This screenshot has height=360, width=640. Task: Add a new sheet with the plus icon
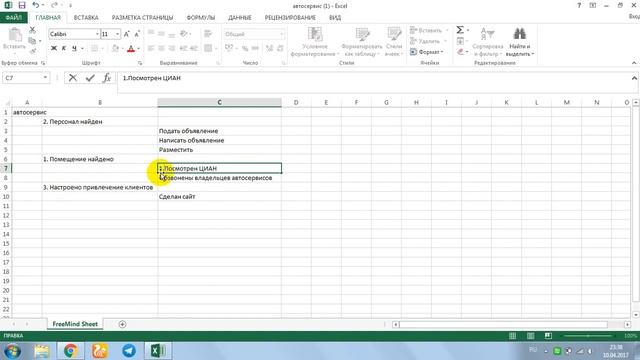click(x=122, y=324)
